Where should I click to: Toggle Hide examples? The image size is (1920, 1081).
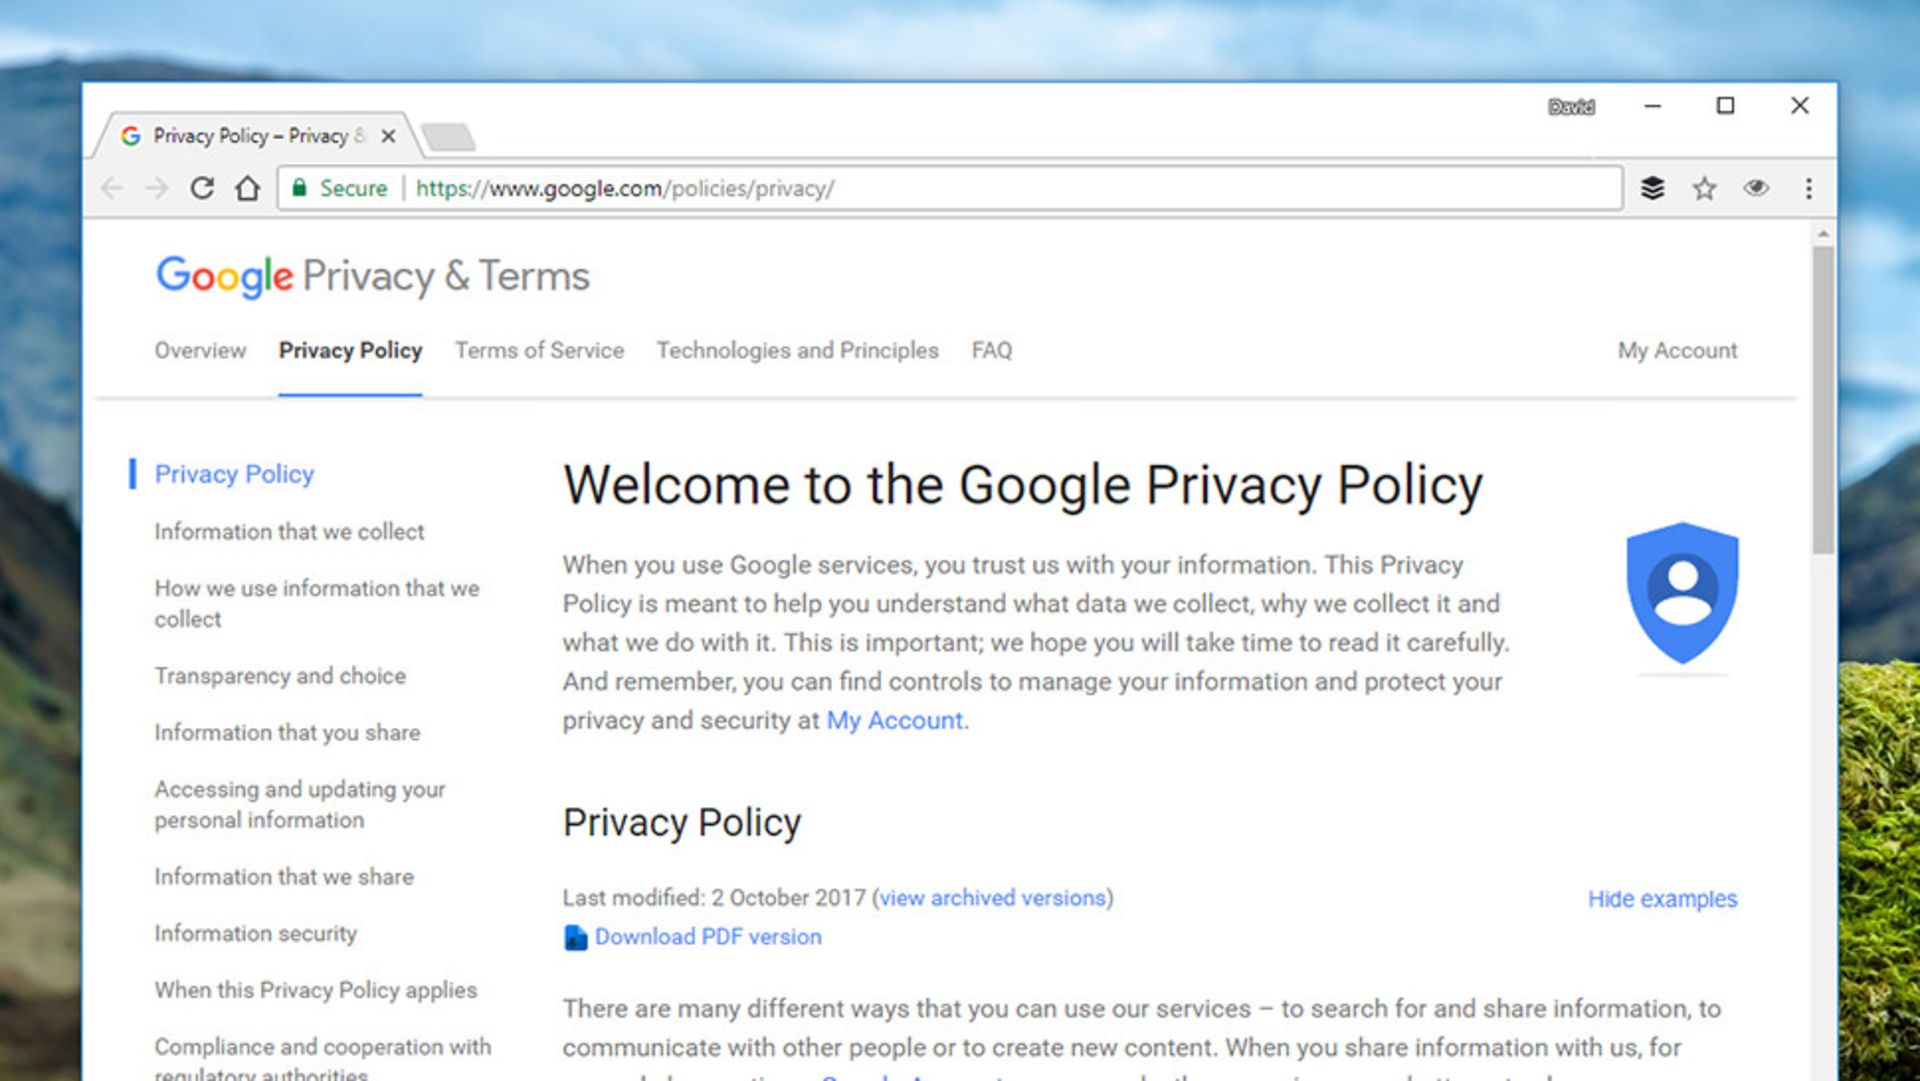[x=1662, y=899]
